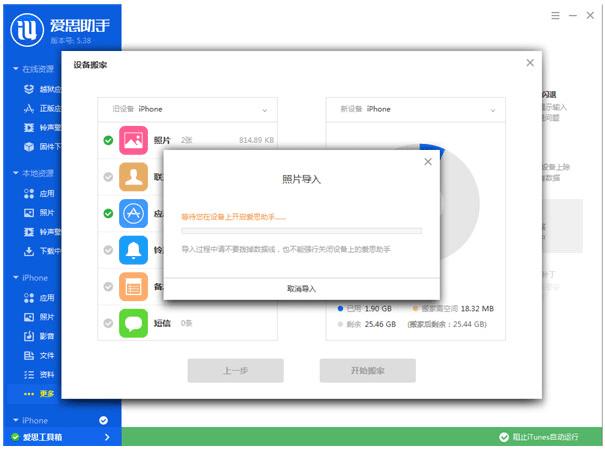Open 正版应用 icon under 在线资源
Viewport: 605px width, 449px height.
[x=29, y=108]
